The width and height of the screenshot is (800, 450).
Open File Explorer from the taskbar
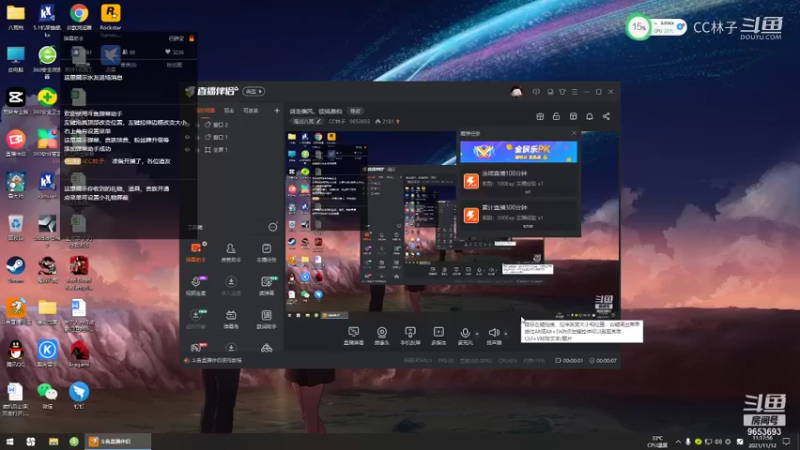(53, 441)
